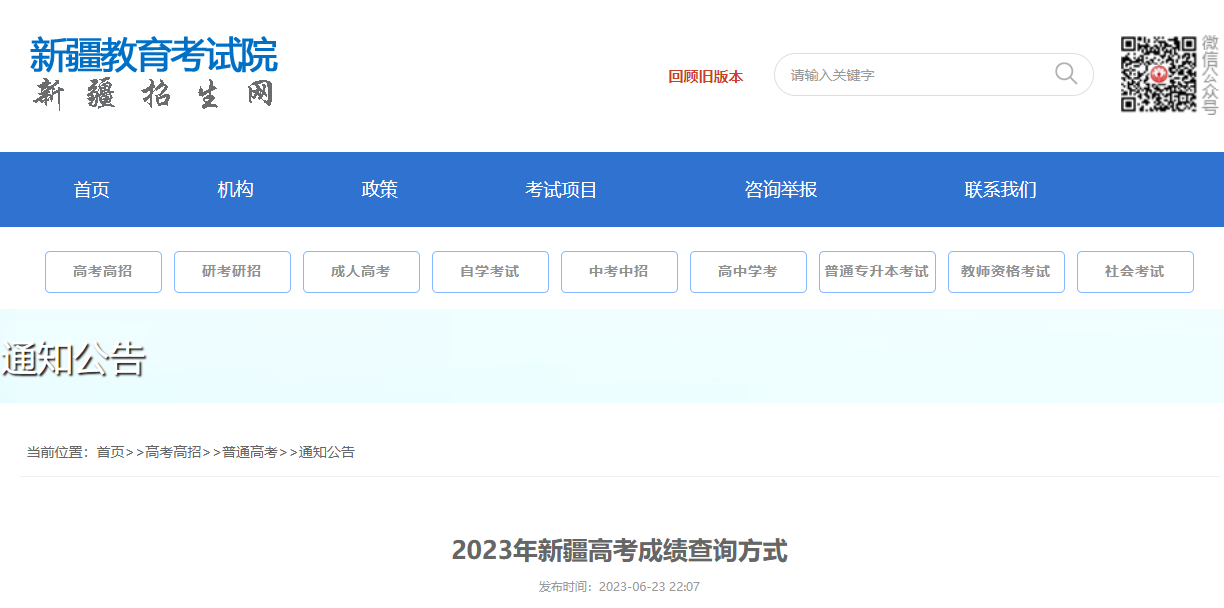This screenshot has width=1224, height=608.
Task: Choose the 中考中招 category button
Action: [x=619, y=272]
